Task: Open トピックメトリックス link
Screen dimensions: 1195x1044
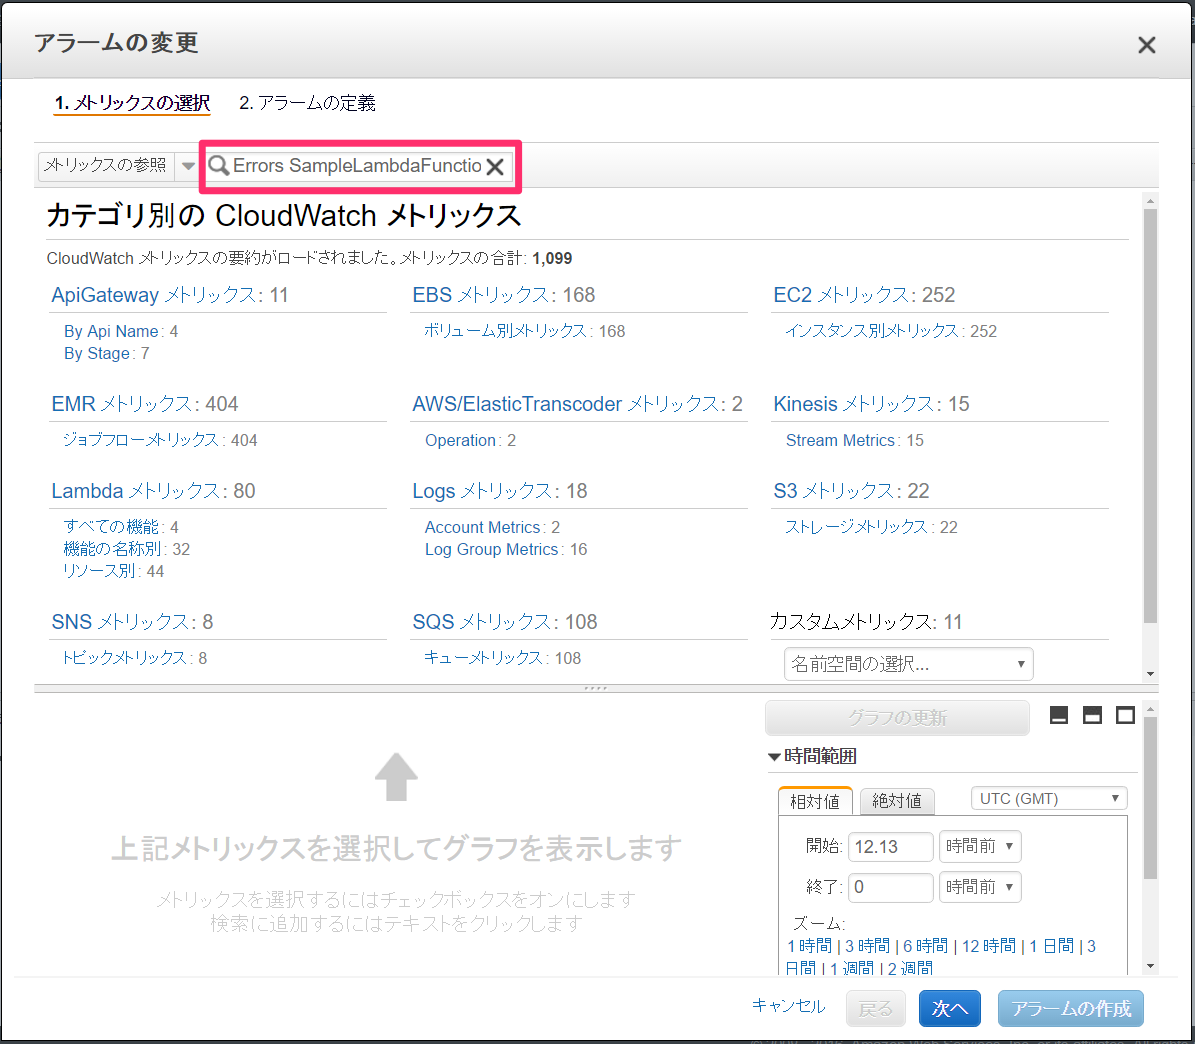Action: click(x=124, y=658)
